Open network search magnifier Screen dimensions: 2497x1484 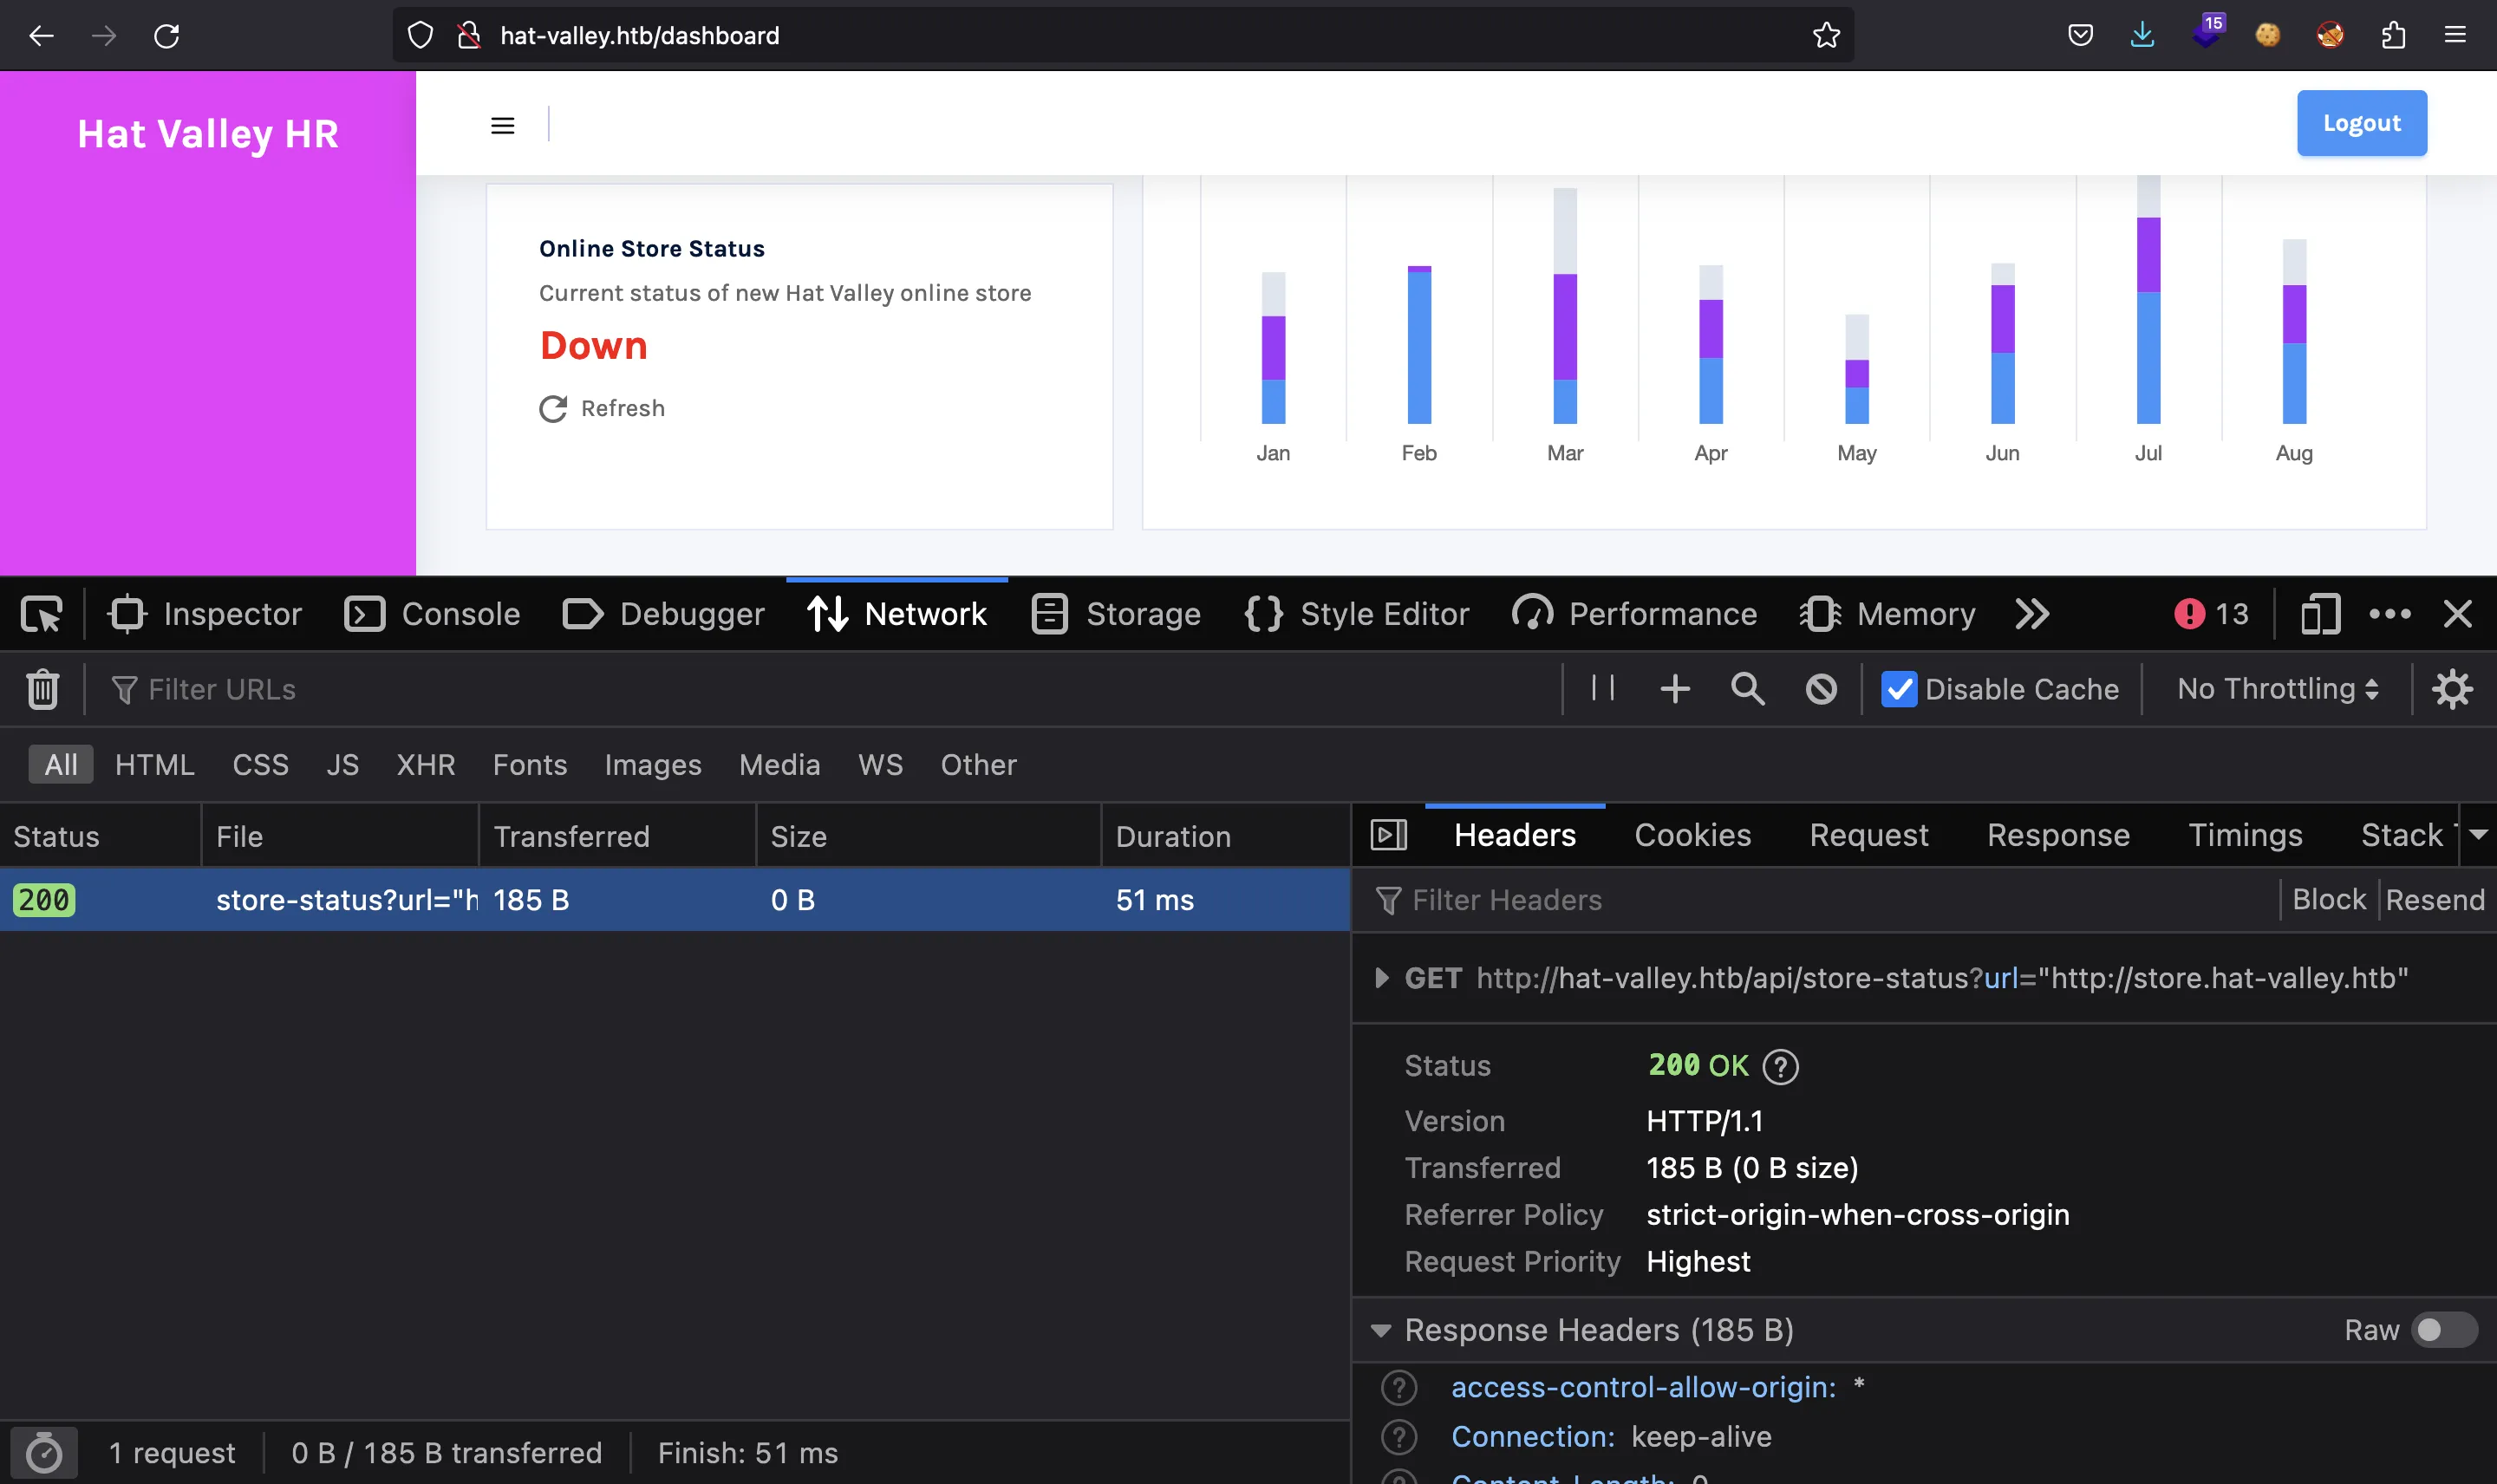click(1748, 688)
